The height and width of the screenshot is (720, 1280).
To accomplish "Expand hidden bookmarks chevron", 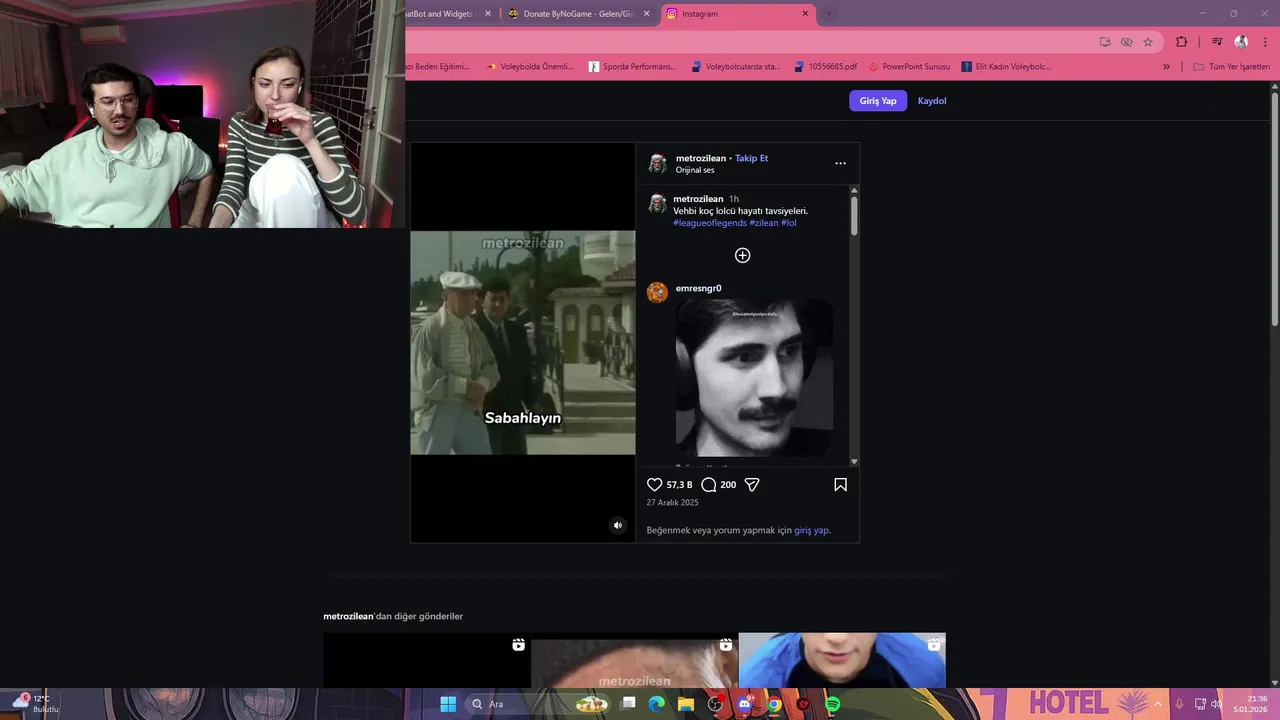I will coord(1166,67).
